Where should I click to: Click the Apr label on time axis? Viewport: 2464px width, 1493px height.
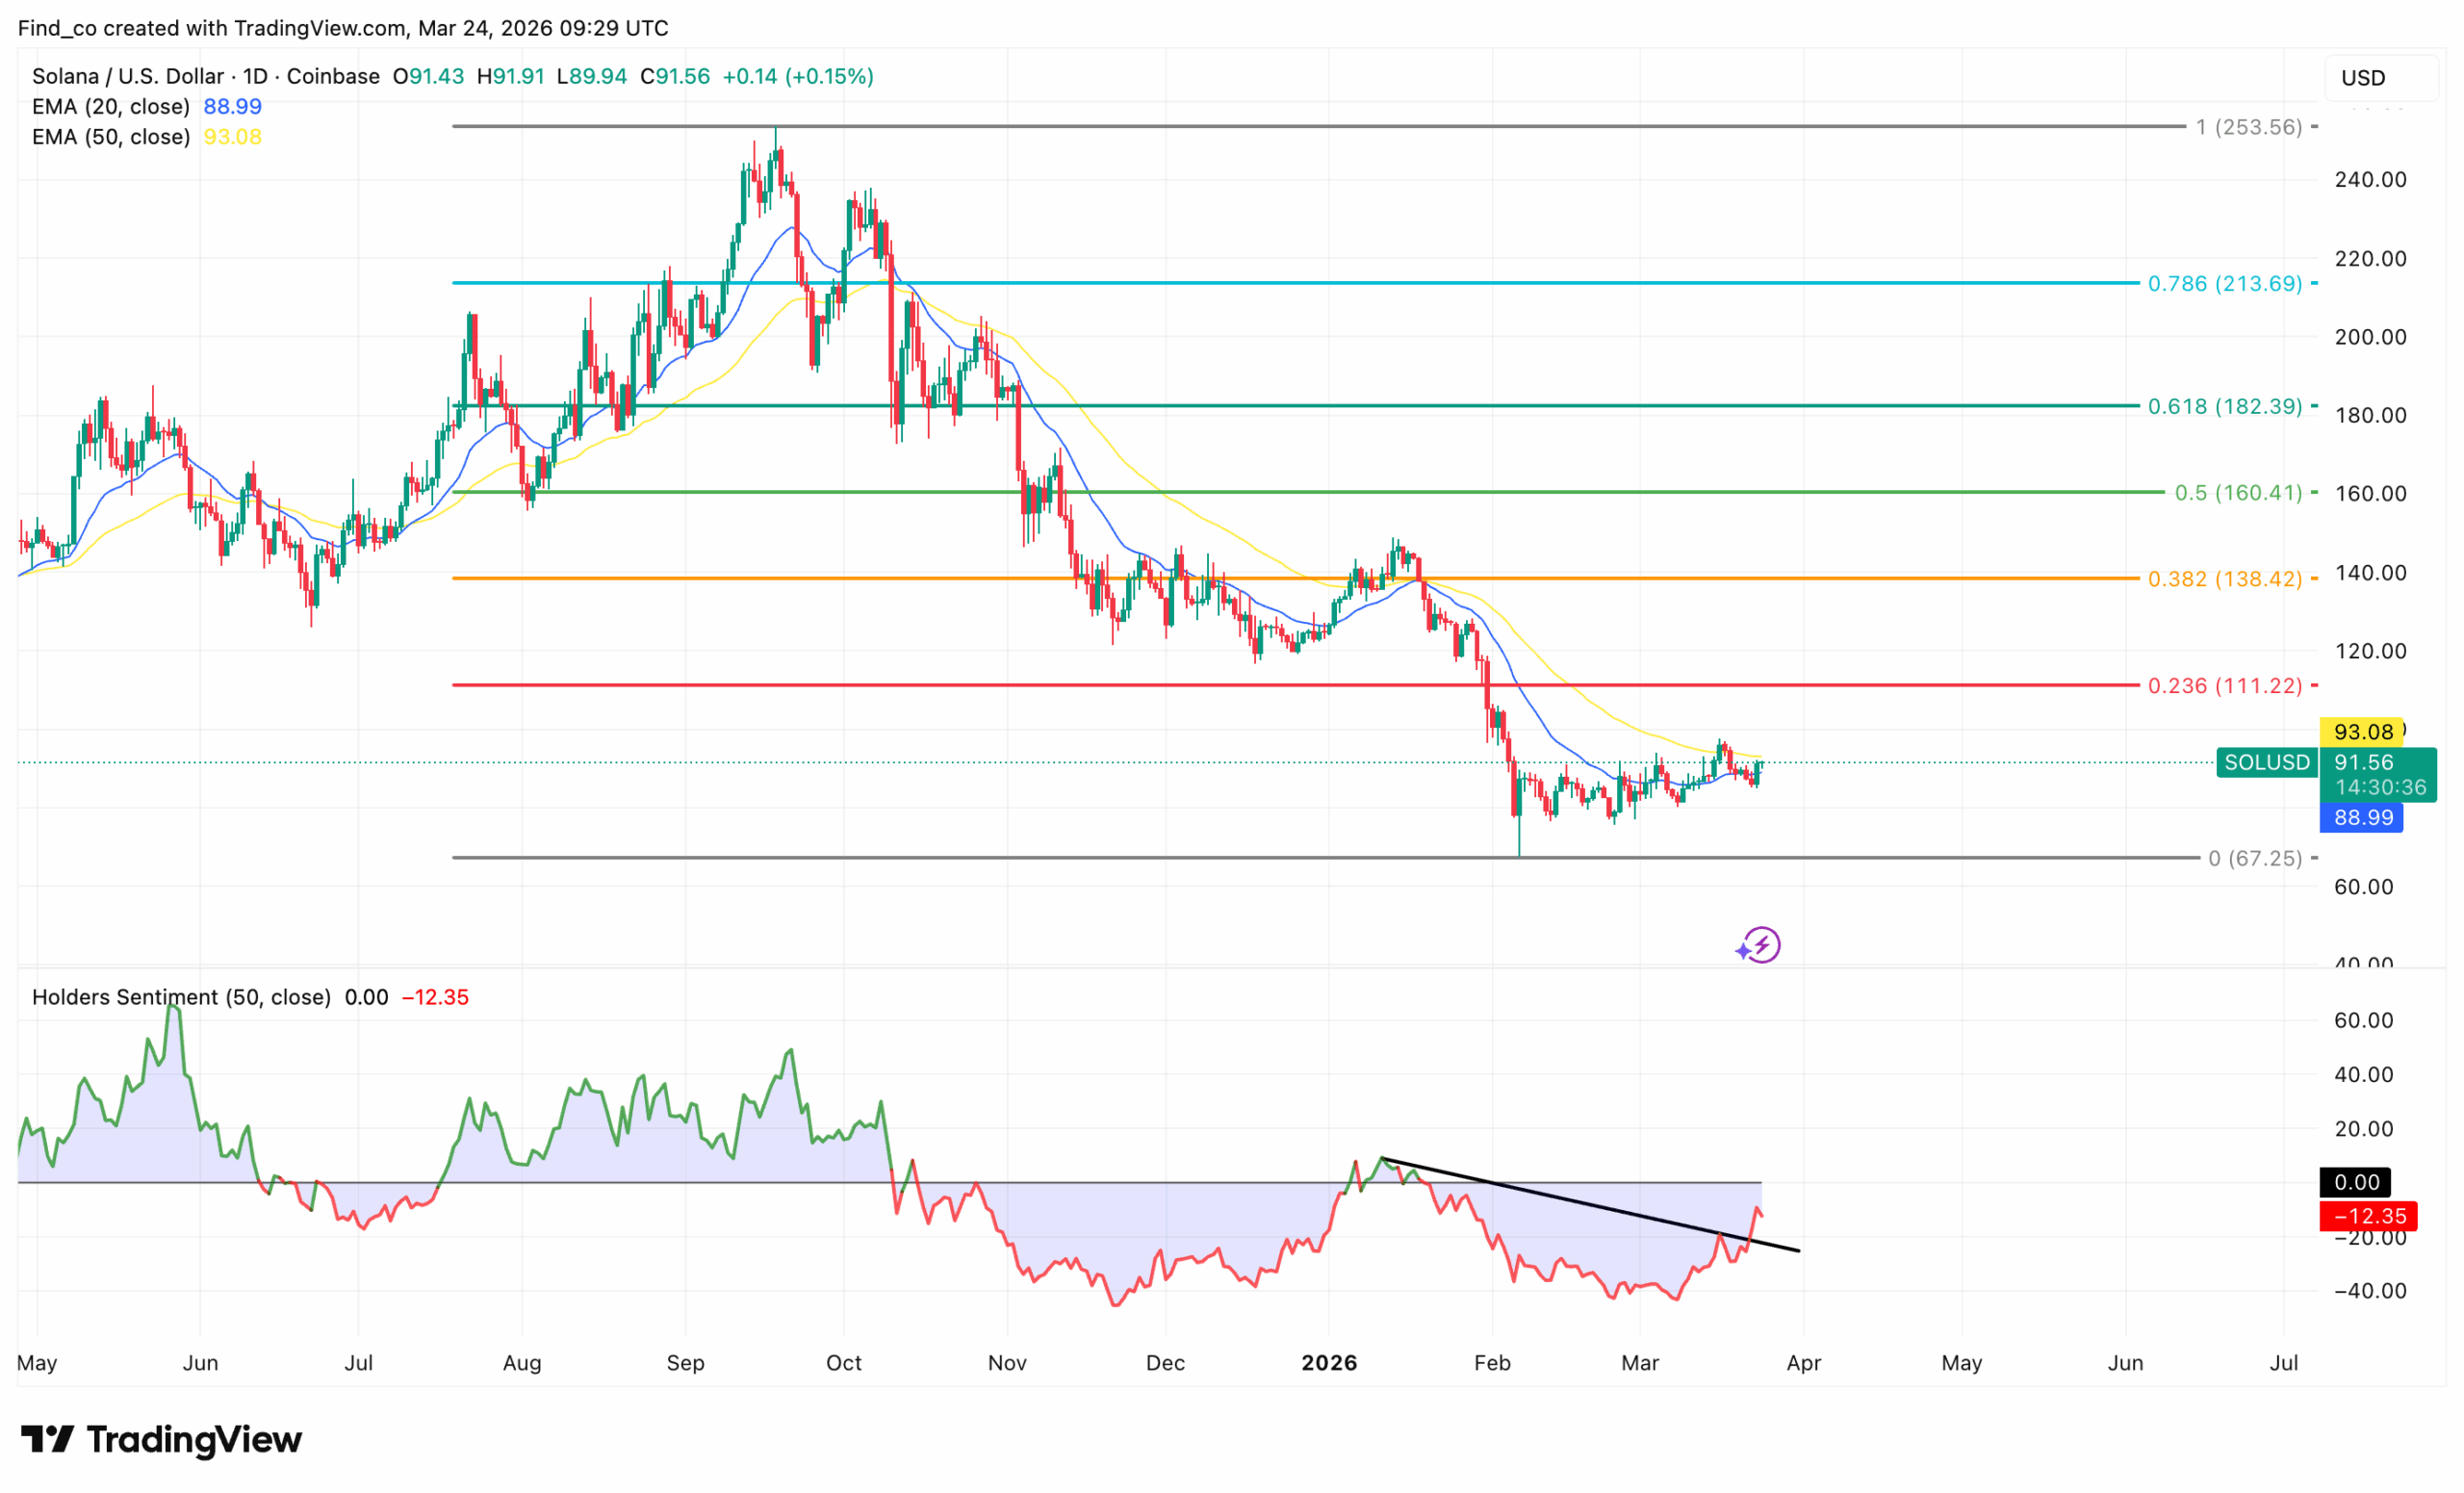pos(1804,1363)
